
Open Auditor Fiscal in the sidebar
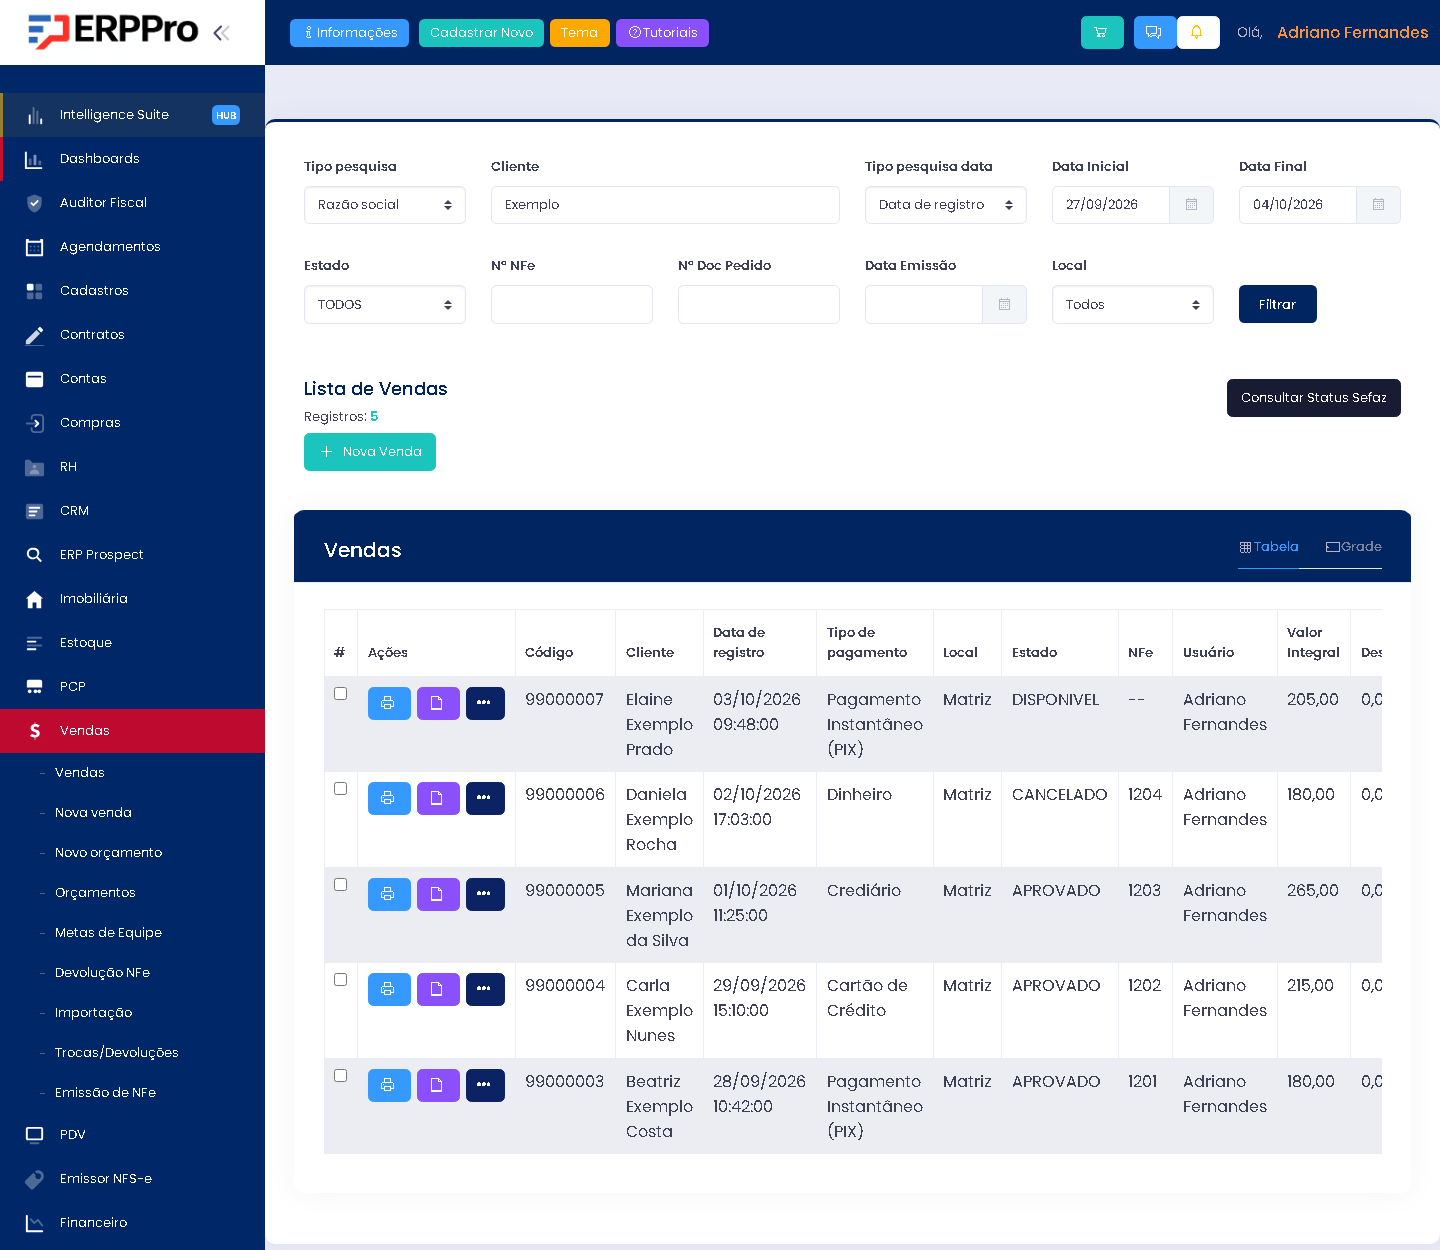coord(132,203)
